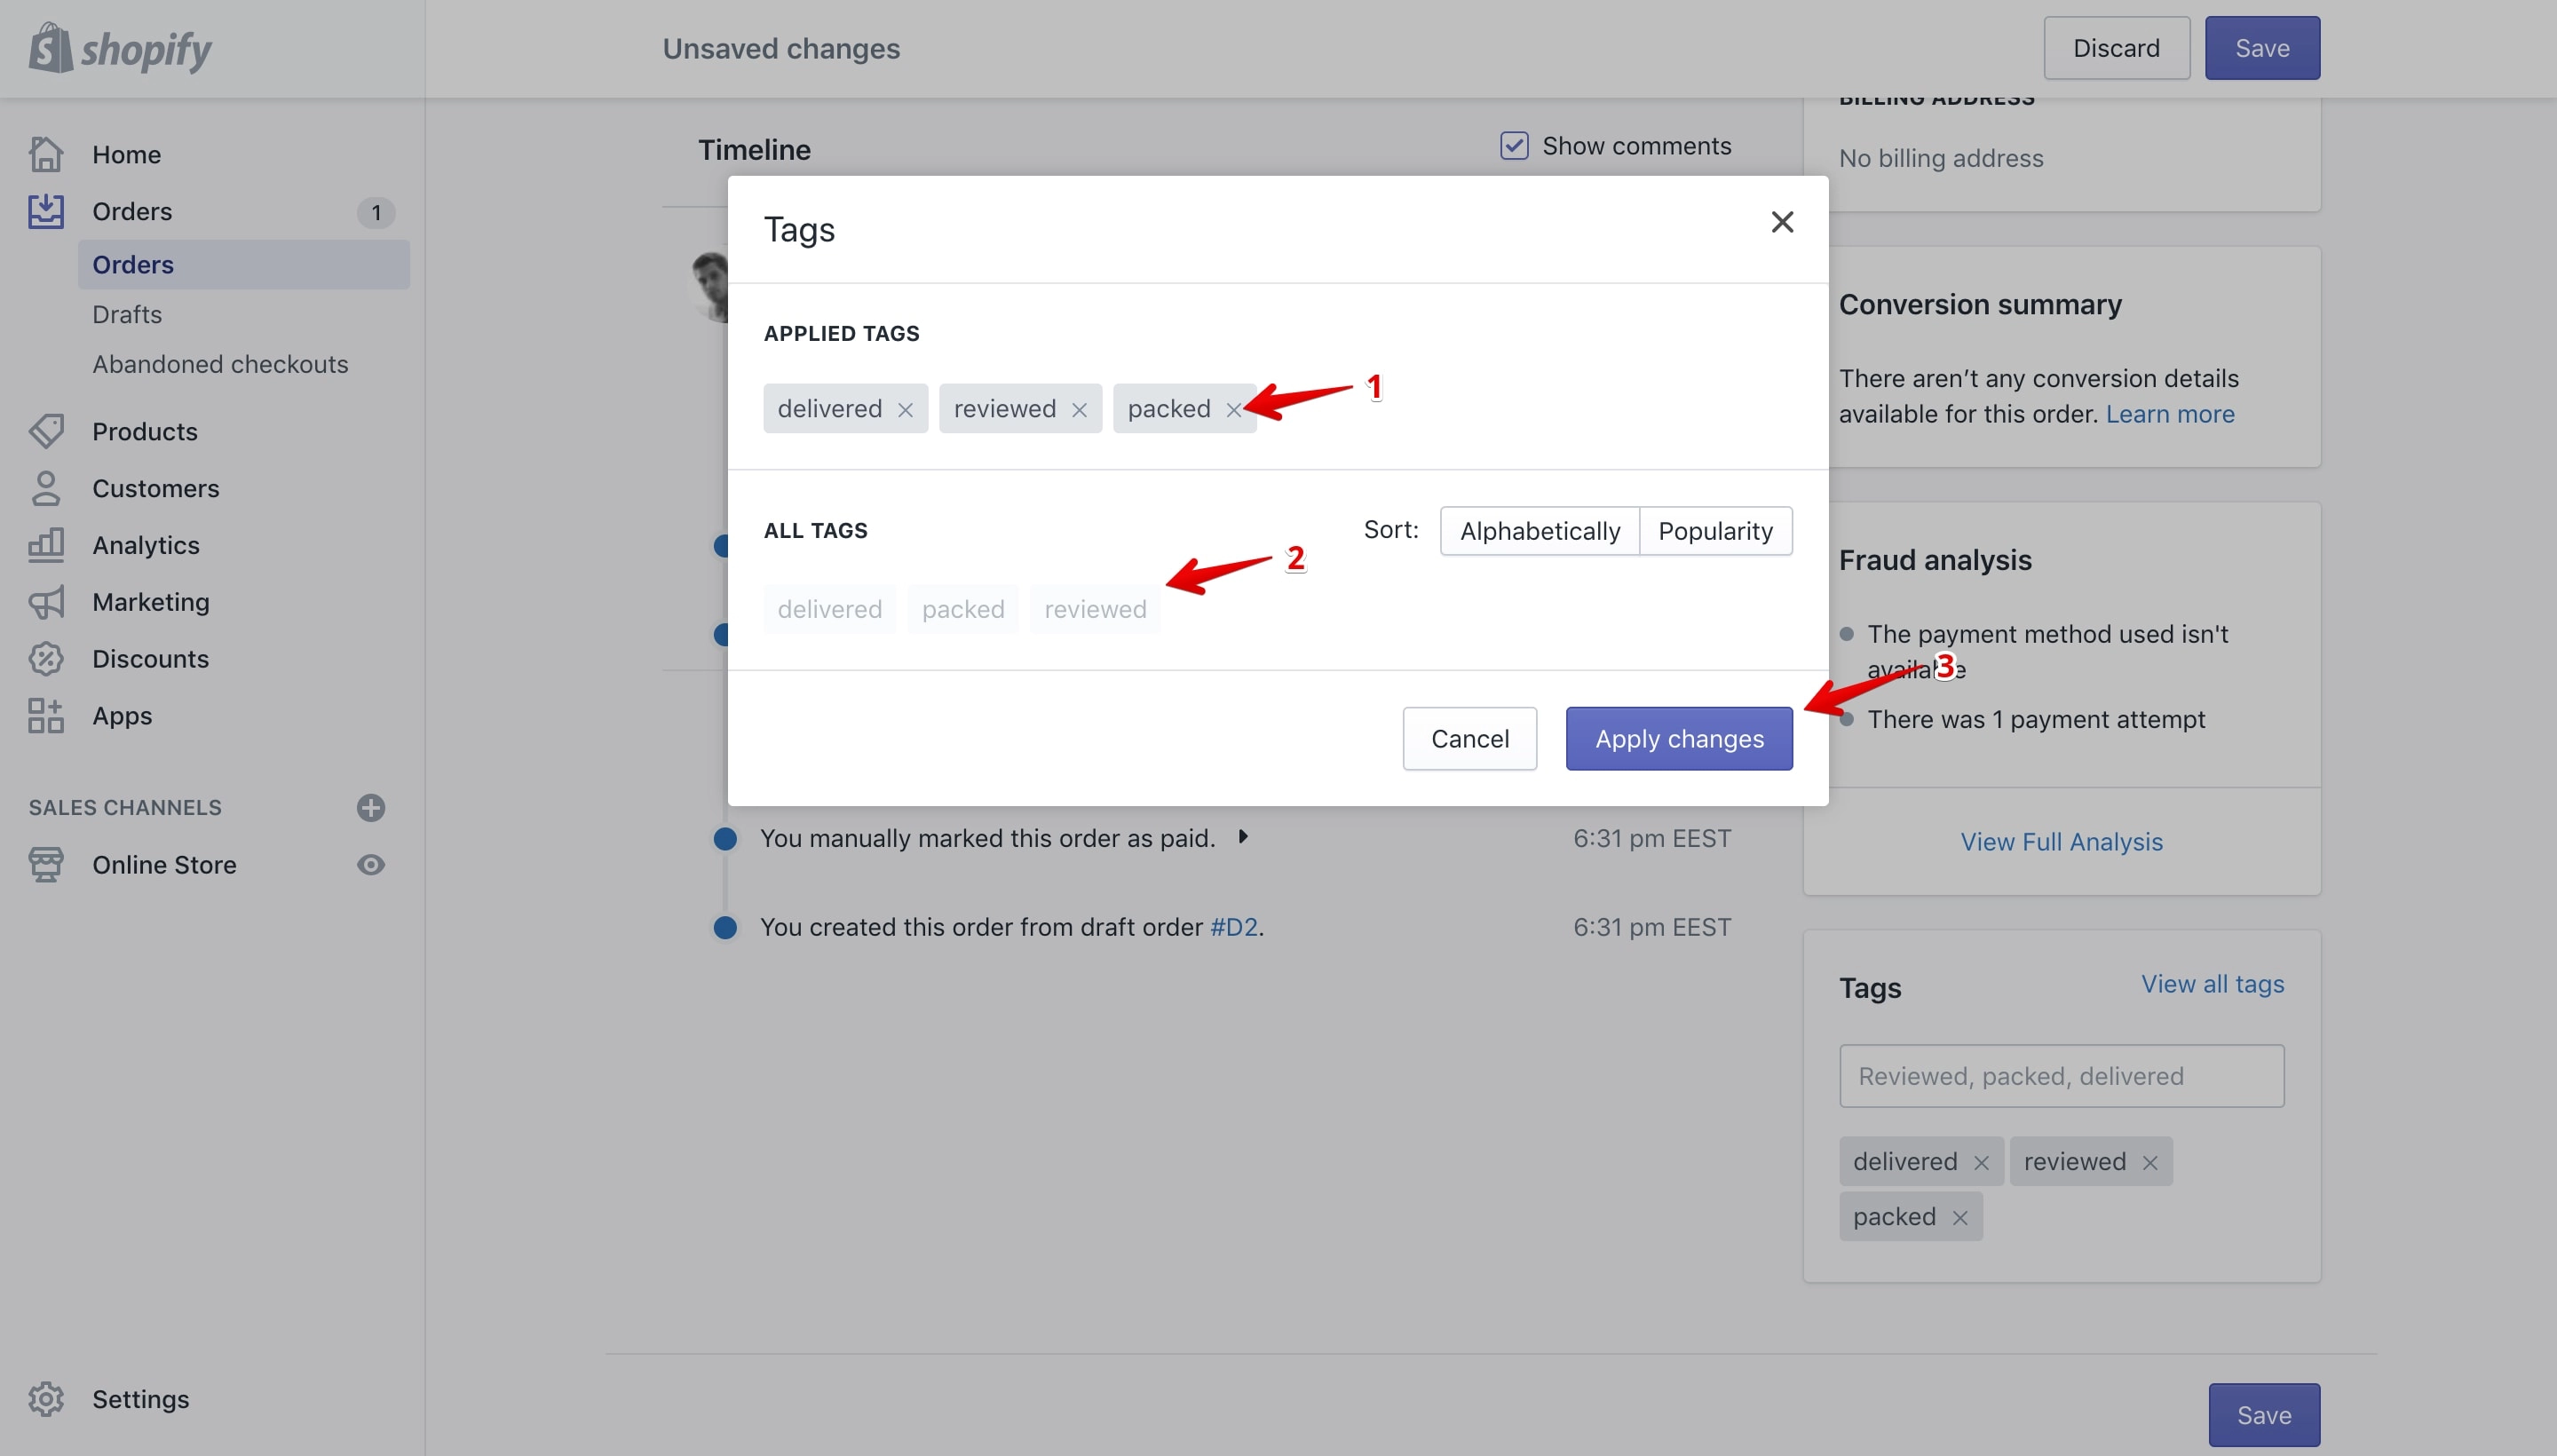Open the Orders sub-item under Orders
This screenshot has height=1456, width=2557.
click(x=243, y=265)
